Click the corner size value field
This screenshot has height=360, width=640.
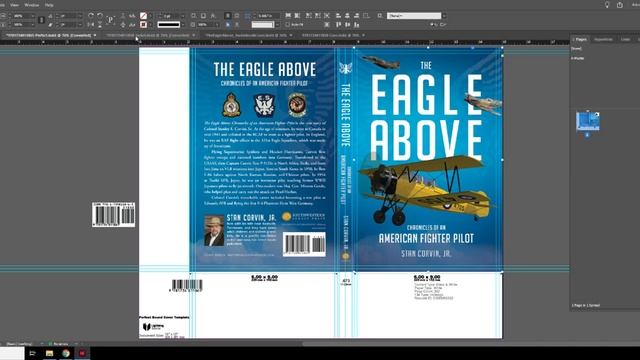point(267,16)
